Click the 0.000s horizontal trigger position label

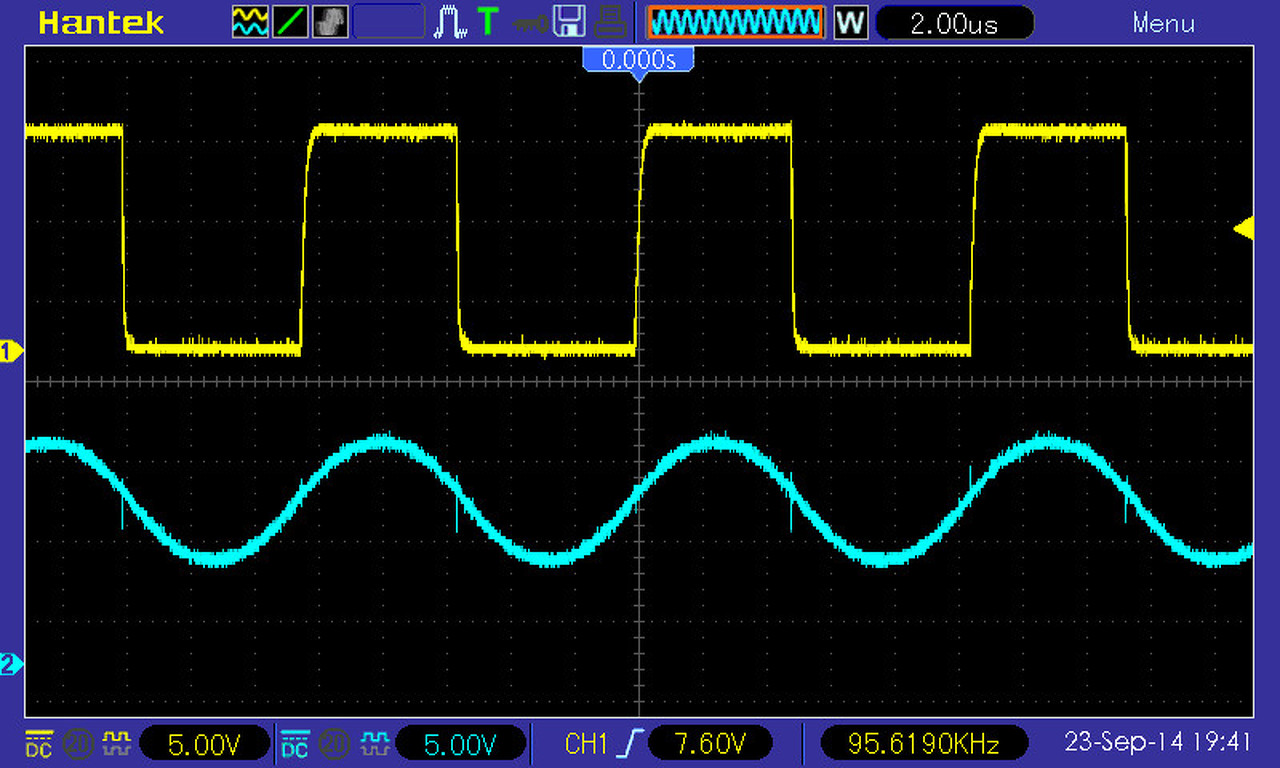point(638,60)
